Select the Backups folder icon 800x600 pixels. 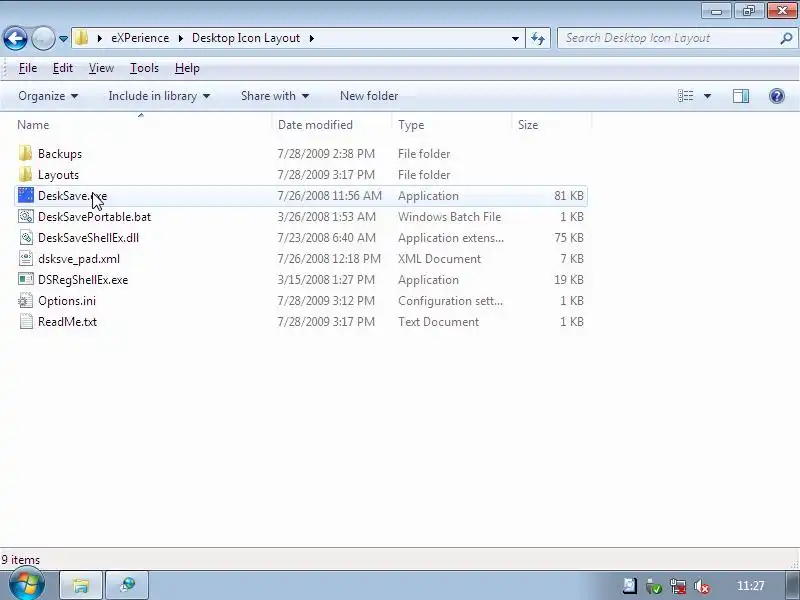(x=26, y=154)
